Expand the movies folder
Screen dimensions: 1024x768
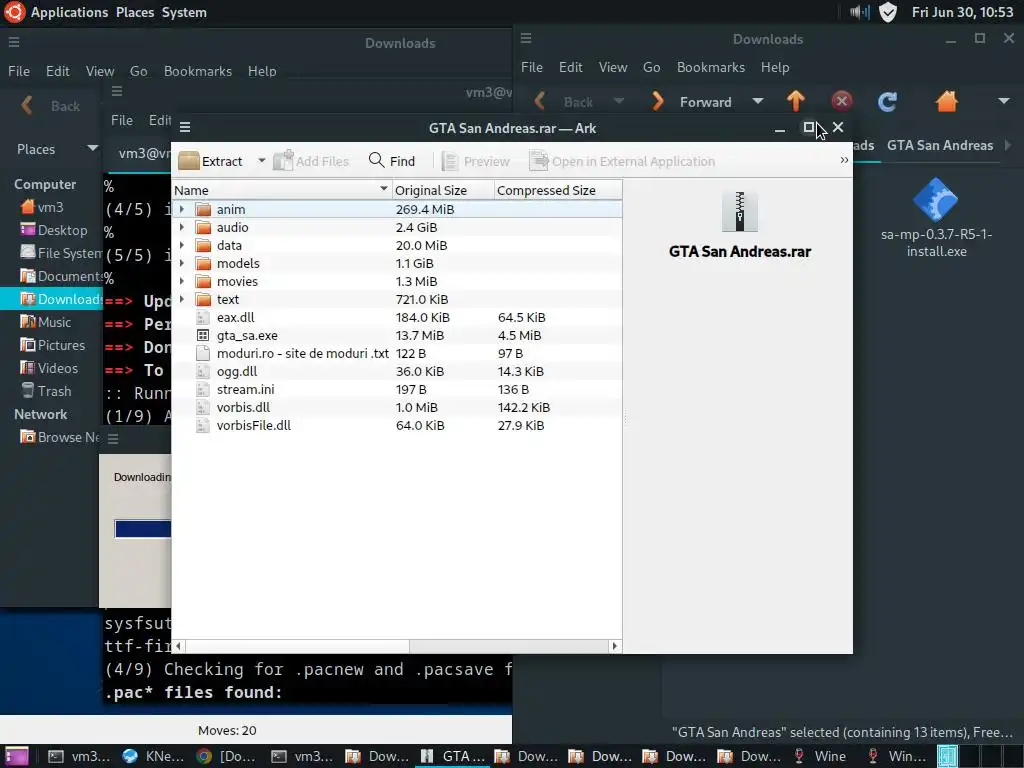click(x=182, y=281)
